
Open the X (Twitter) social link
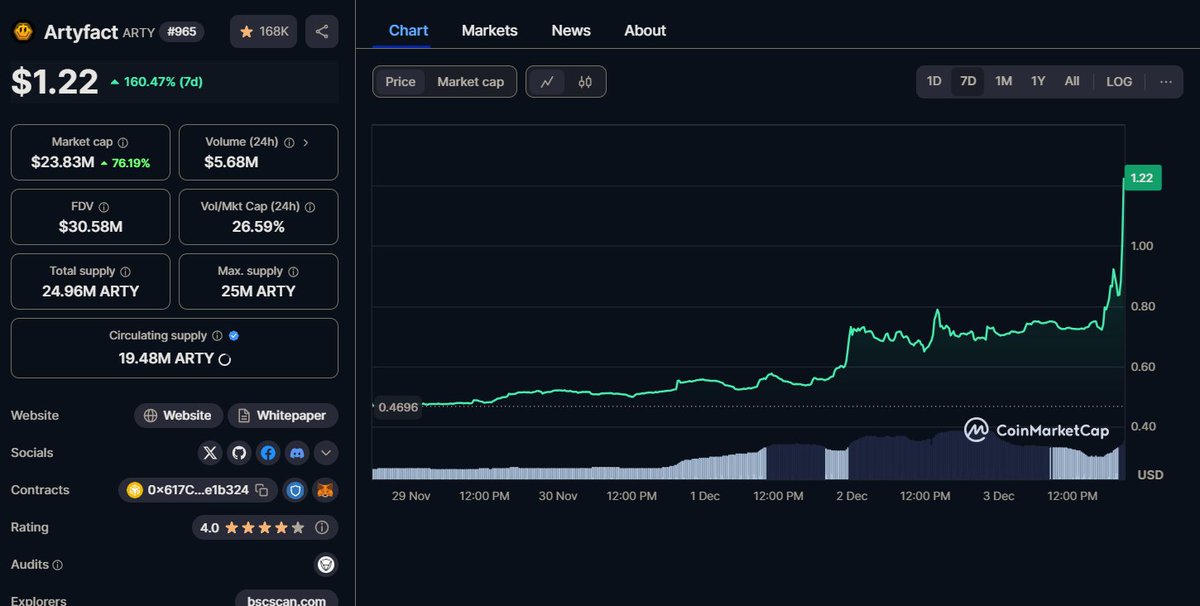[210, 453]
